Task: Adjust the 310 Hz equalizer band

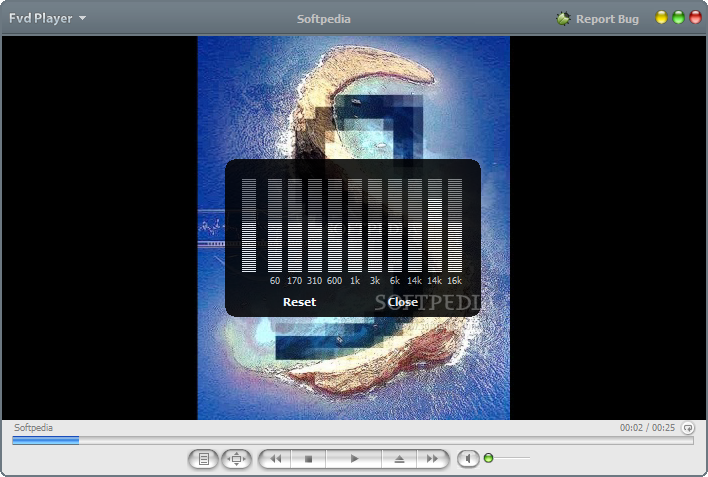Action: [x=315, y=225]
